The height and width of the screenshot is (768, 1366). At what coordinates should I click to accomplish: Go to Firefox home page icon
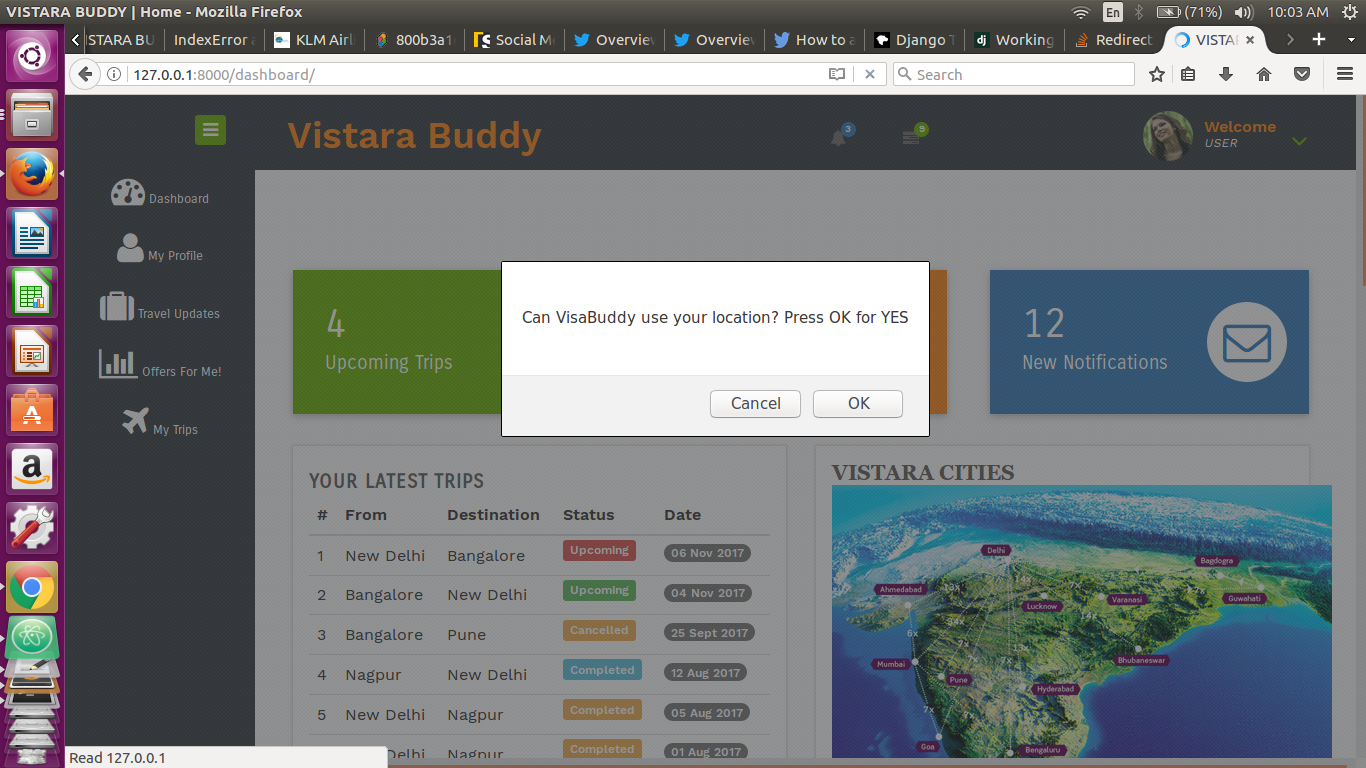tap(1264, 74)
